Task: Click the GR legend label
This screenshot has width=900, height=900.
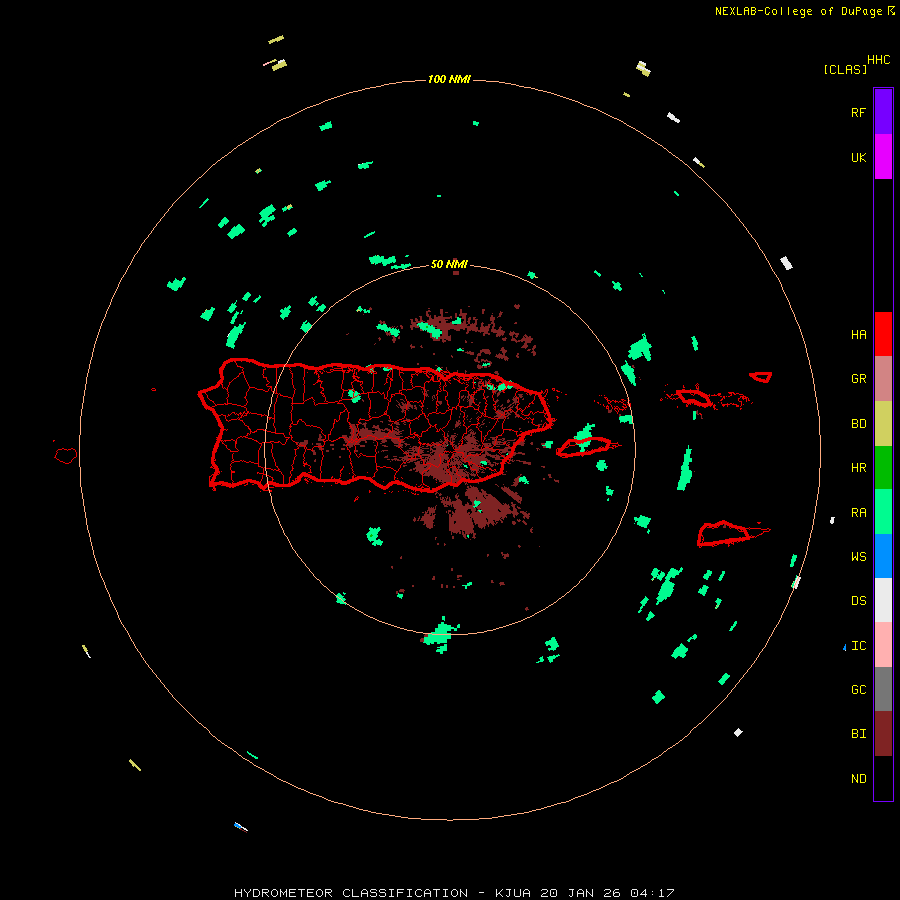Action: tap(858, 379)
